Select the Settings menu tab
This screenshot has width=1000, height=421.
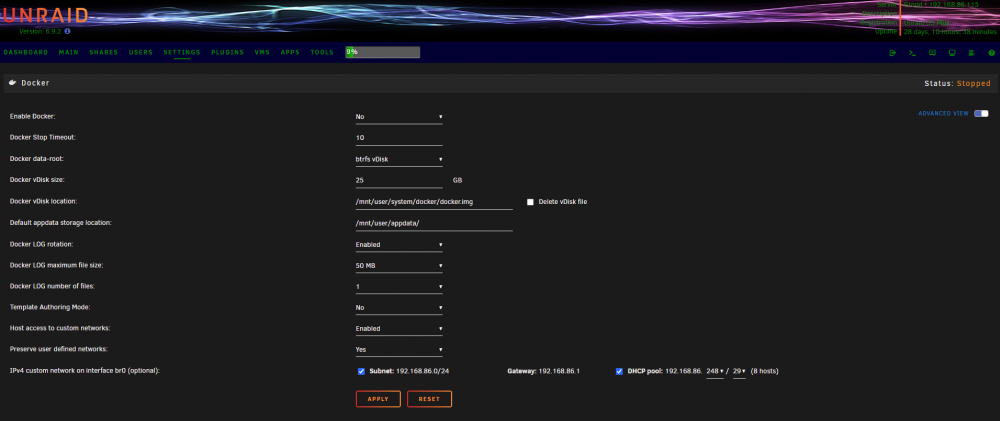point(182,52)
